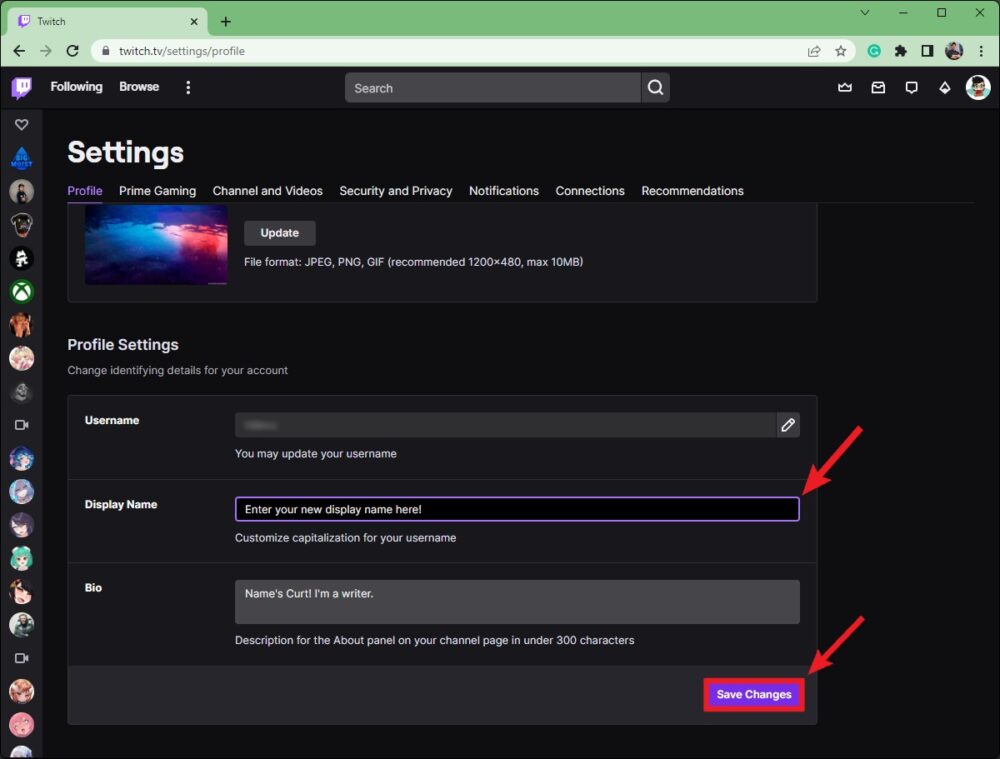The image size is (1000, 759).
Task: Select the Connections tab
Action: pyautogui.click(x=590, y=191)
